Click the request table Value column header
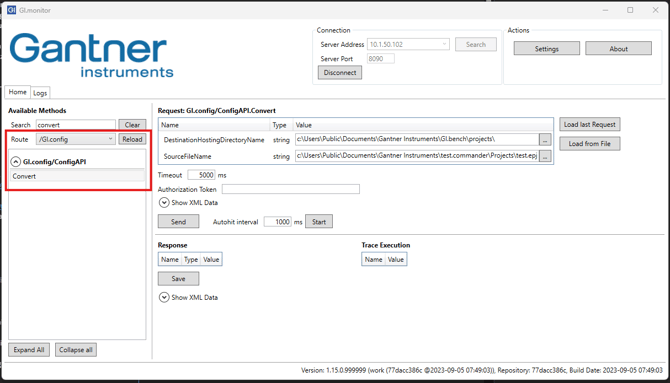Viewport: 670px width, 383px height. pos(423,125)
